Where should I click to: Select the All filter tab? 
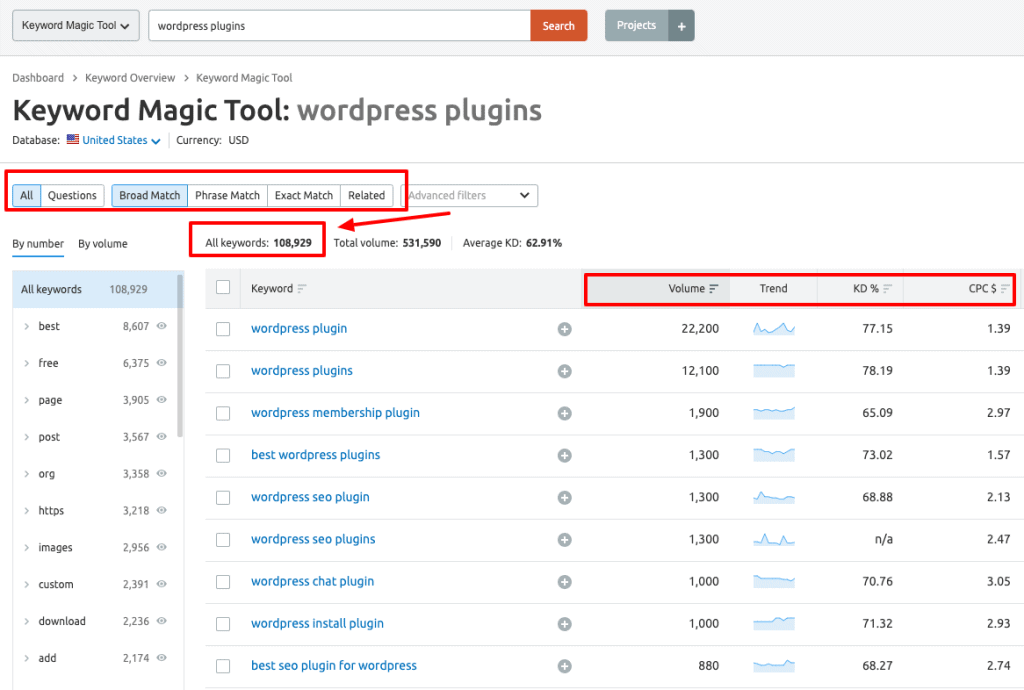26,195
